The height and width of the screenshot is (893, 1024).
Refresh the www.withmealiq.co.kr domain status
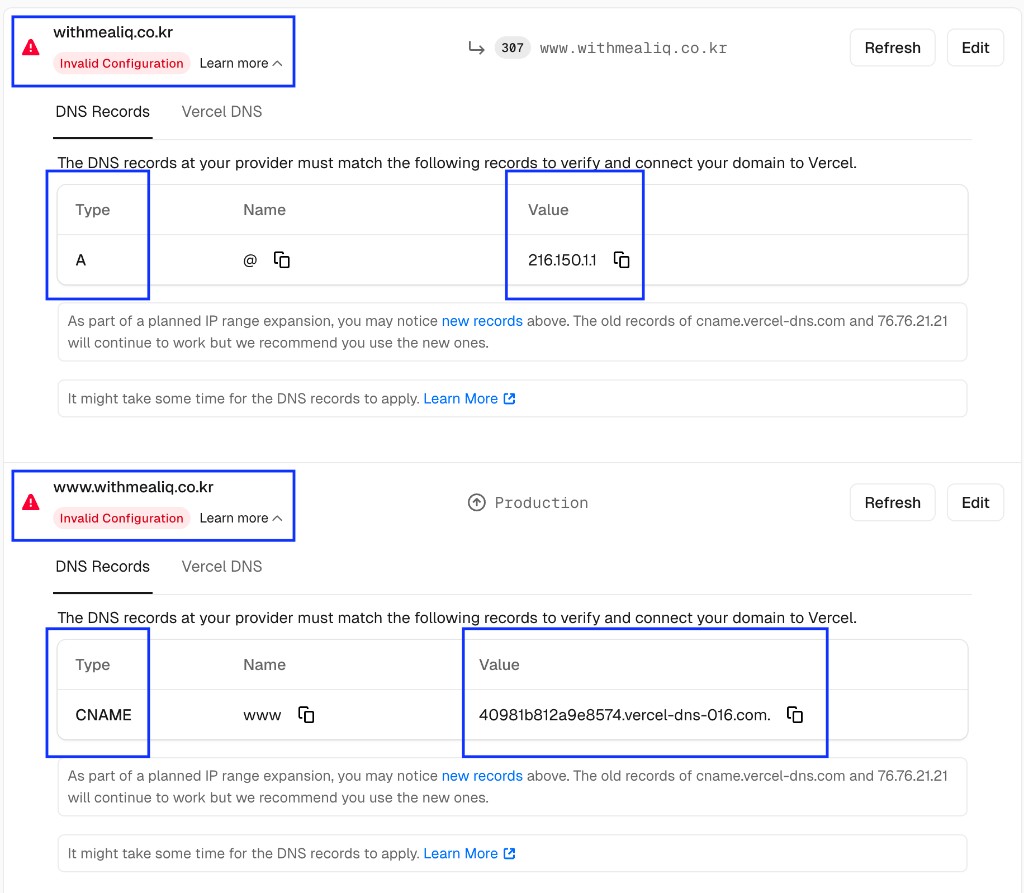892,502
